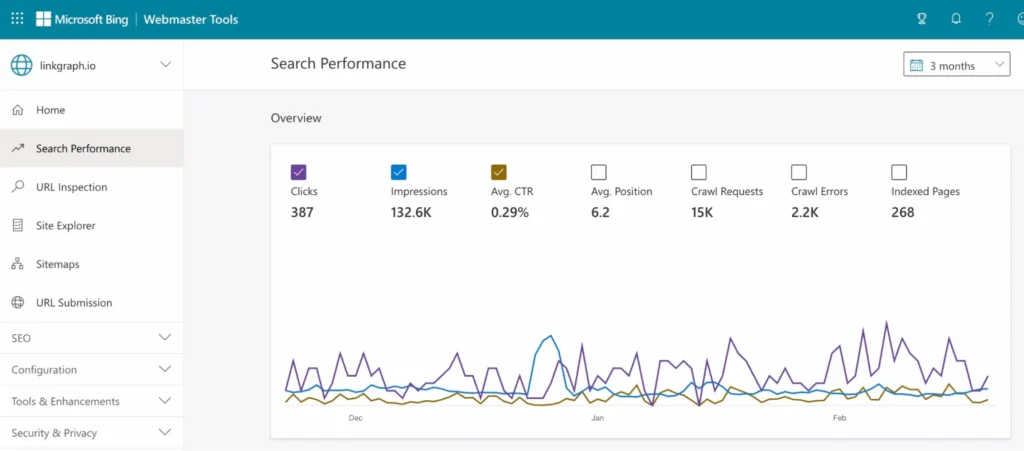Click the URL Inspection magnifier icon
Image resolution: width=1024 pixels, height=451 pixels.
(x=17, y=187)
